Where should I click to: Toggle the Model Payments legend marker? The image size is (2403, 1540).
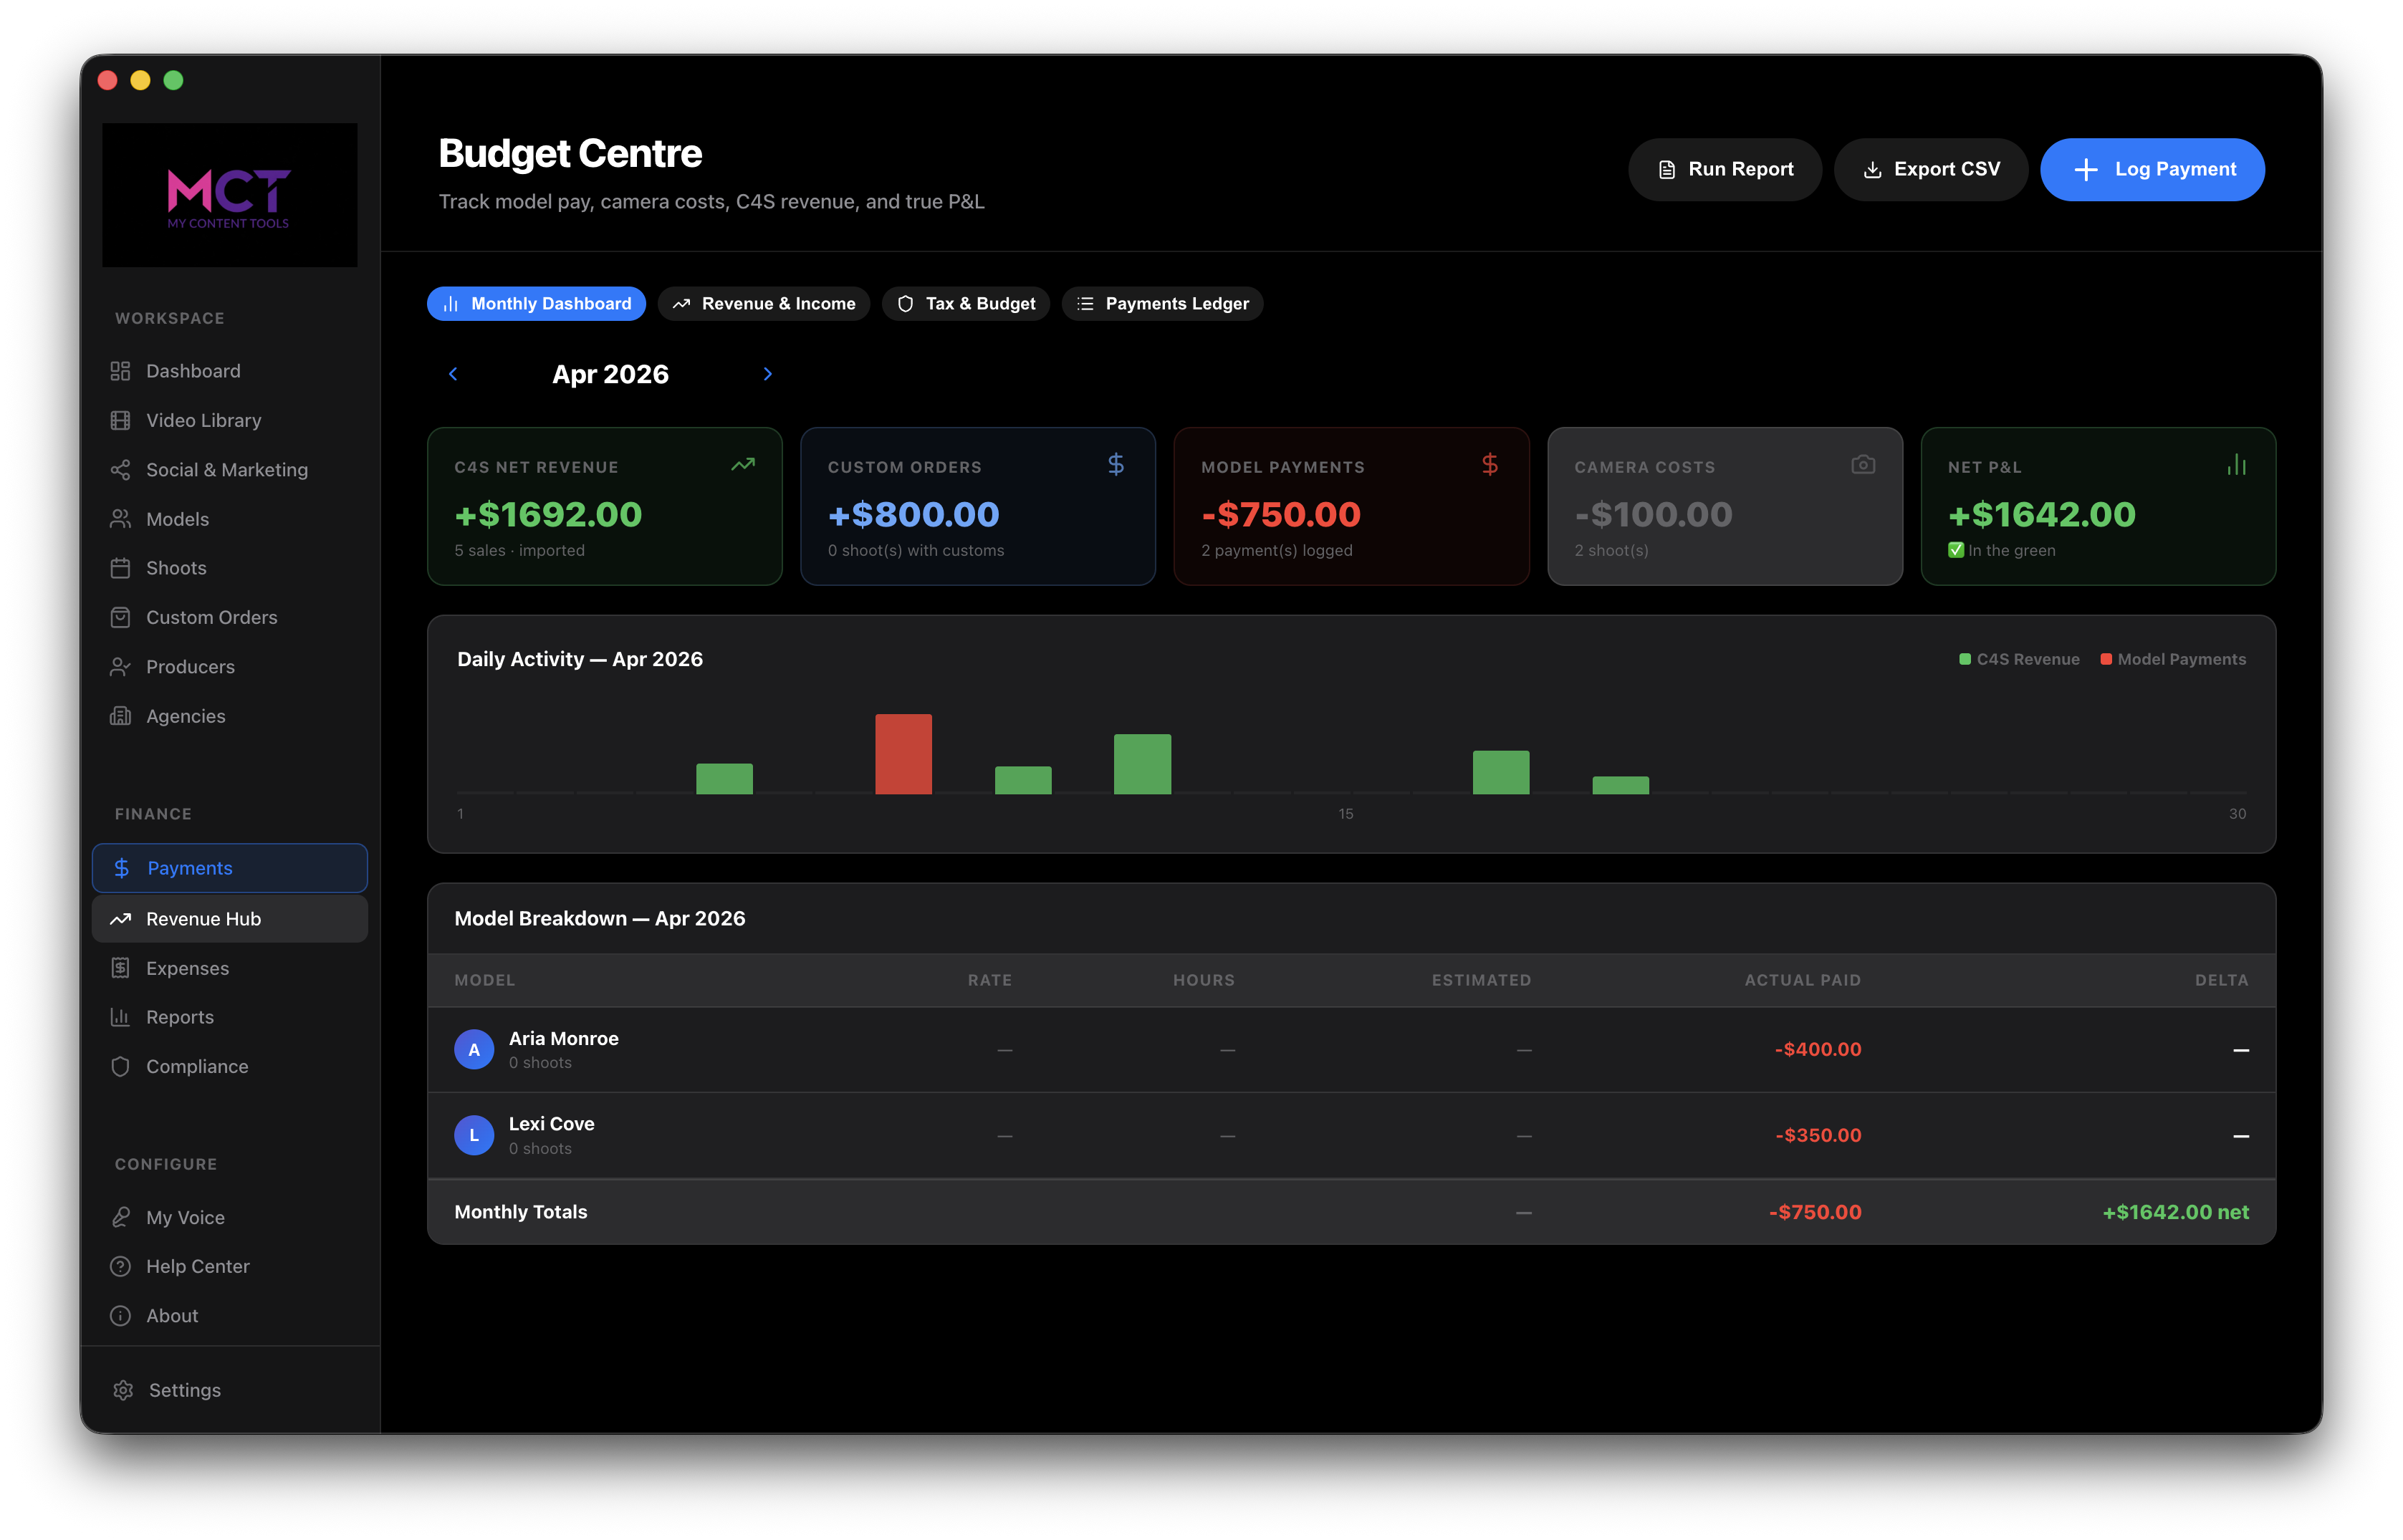click(2106, 659)
